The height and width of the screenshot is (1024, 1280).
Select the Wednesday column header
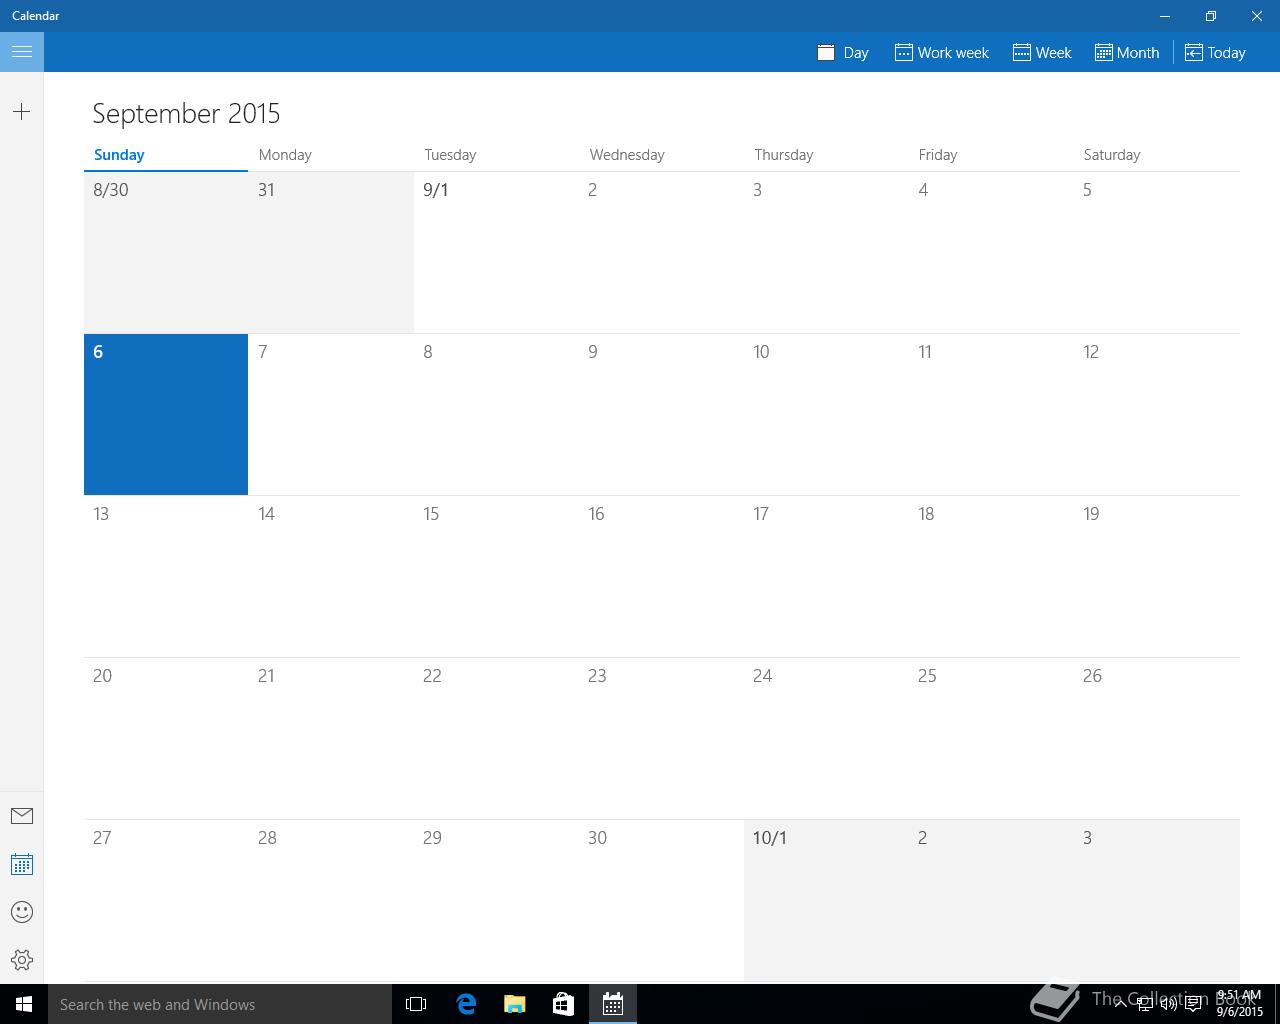coord(627,155)
